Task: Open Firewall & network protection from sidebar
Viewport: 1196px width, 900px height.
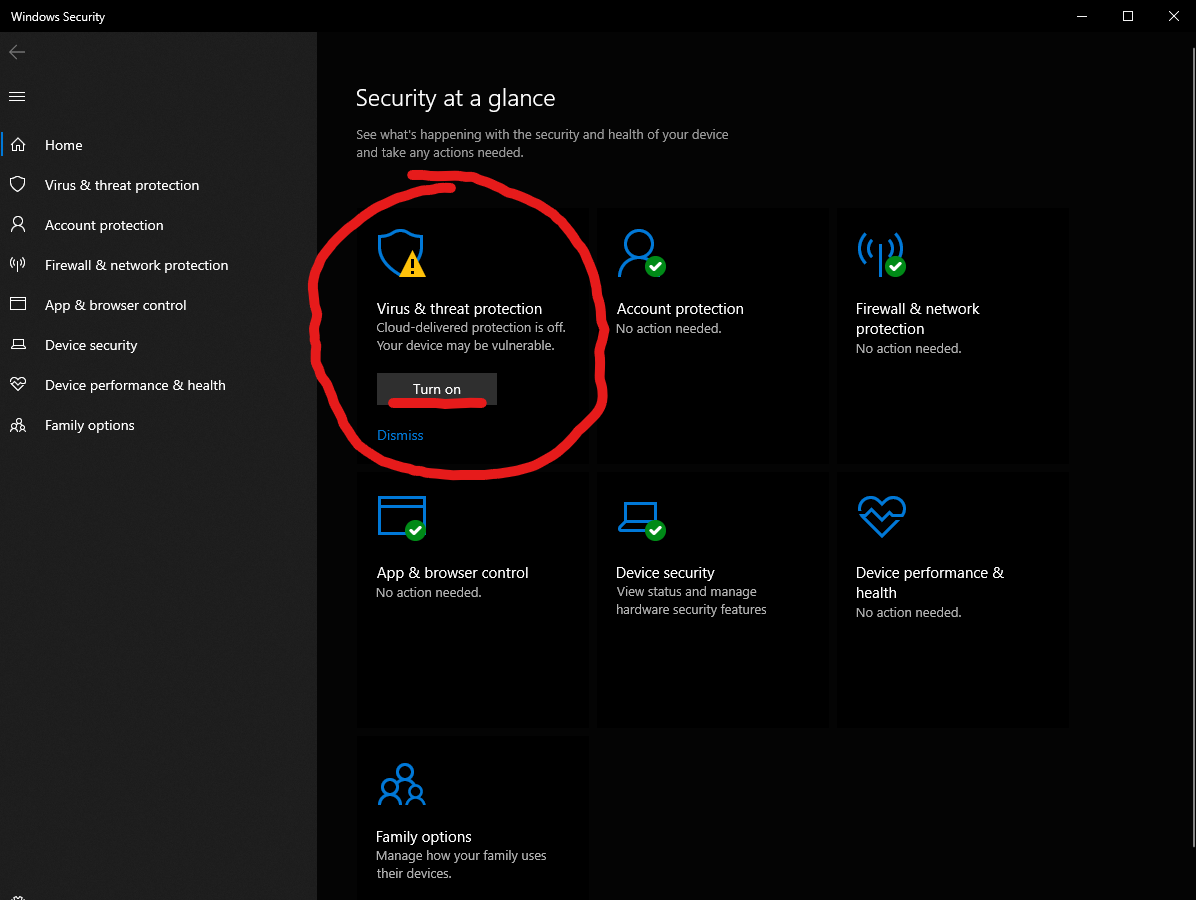Action: coord(136,265)
